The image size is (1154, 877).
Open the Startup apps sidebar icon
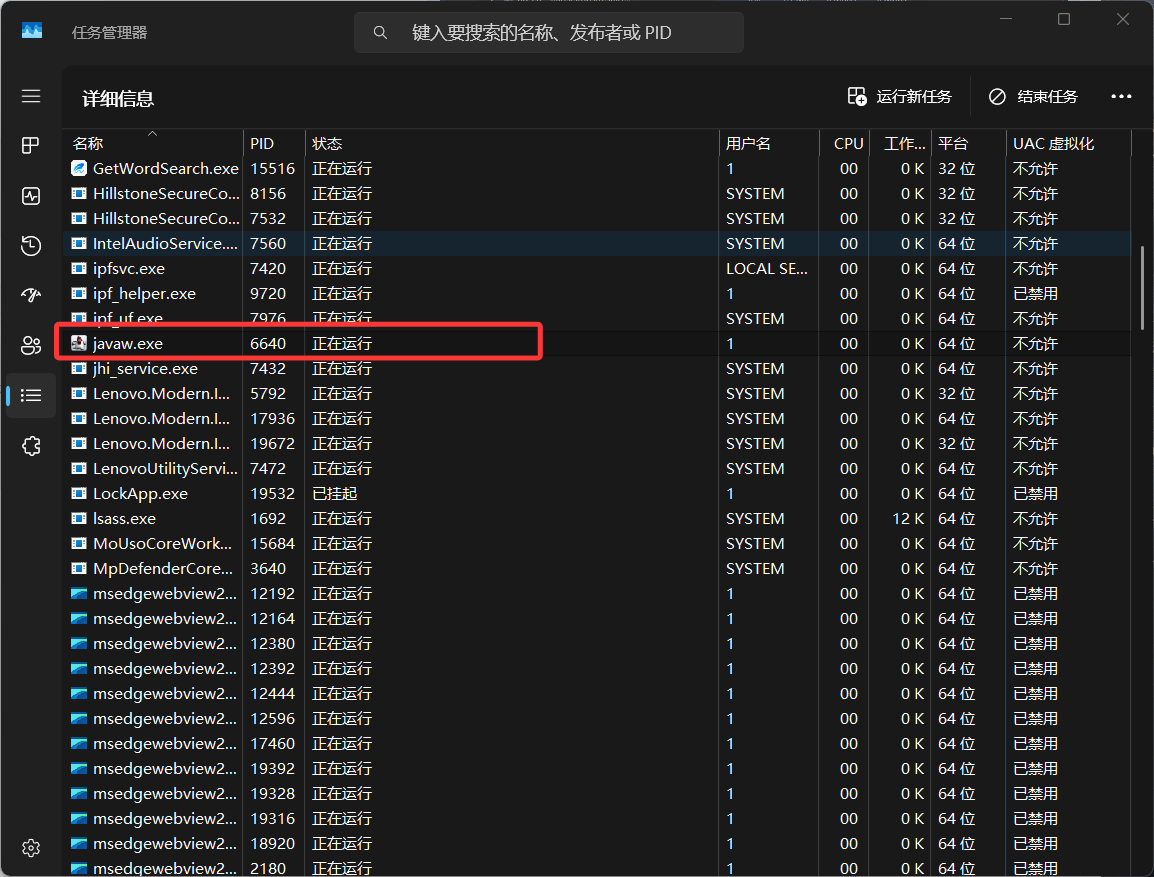[31, 295]
